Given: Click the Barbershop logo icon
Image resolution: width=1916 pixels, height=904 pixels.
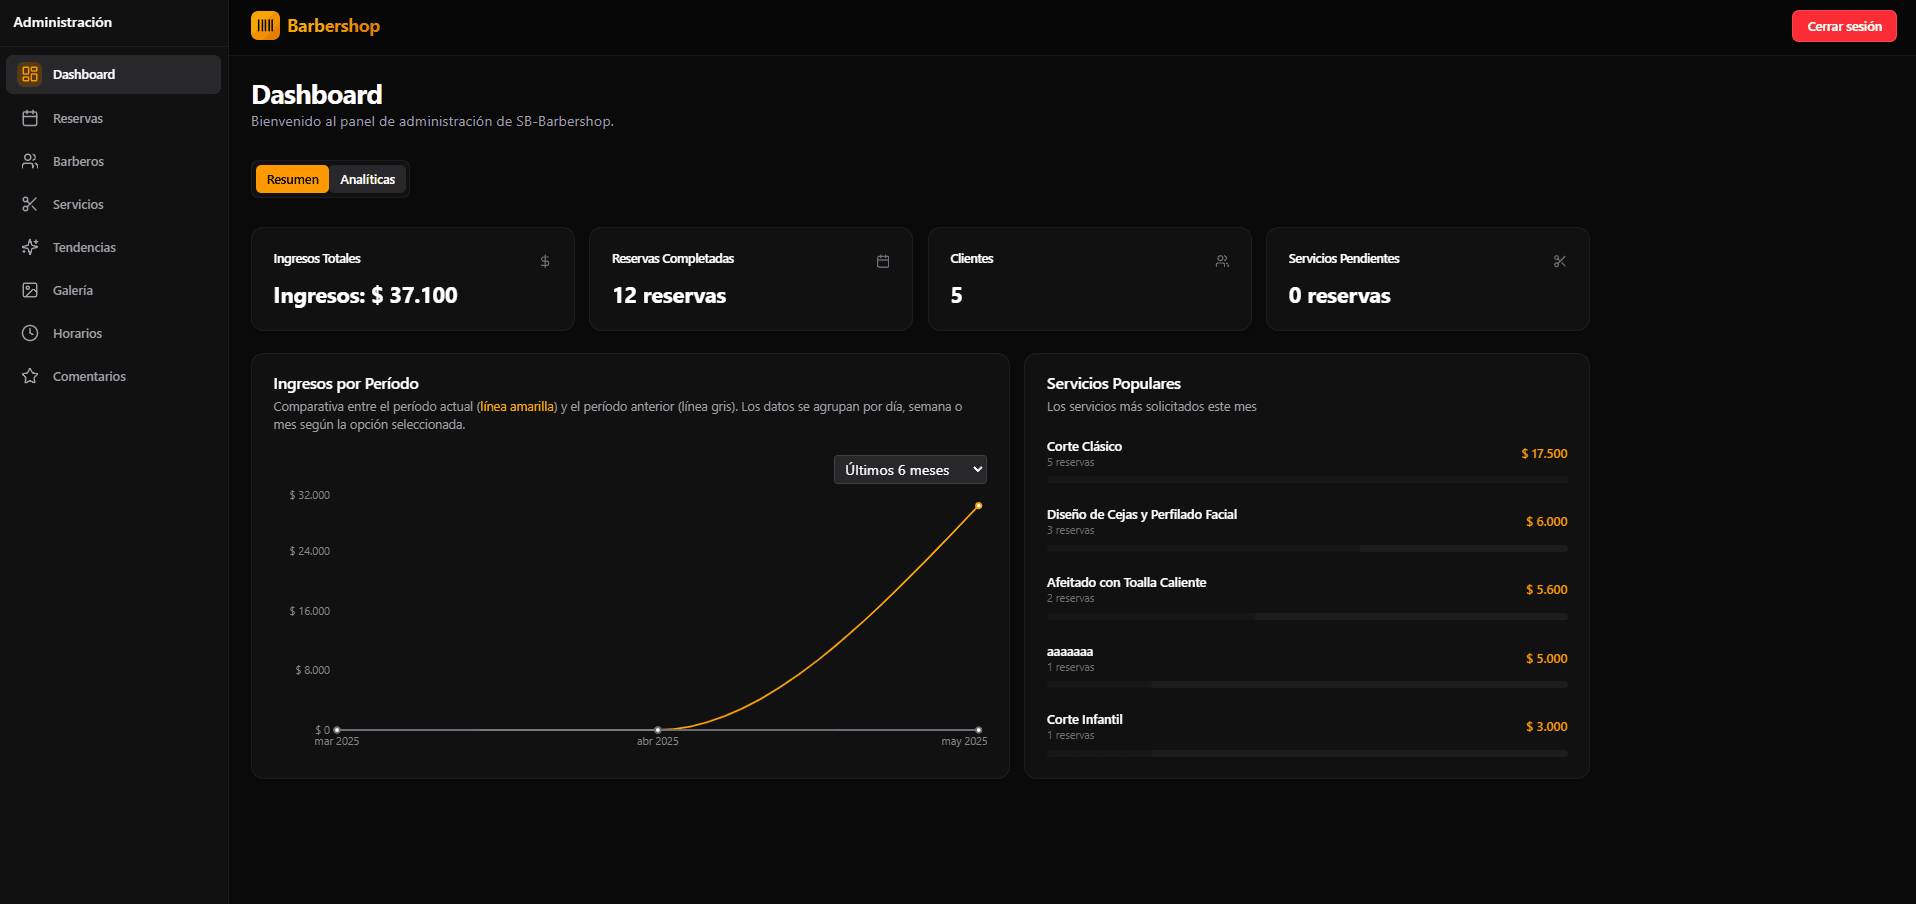Looking at the screenshot, I should pyautogui.click(x=265, y=26).
